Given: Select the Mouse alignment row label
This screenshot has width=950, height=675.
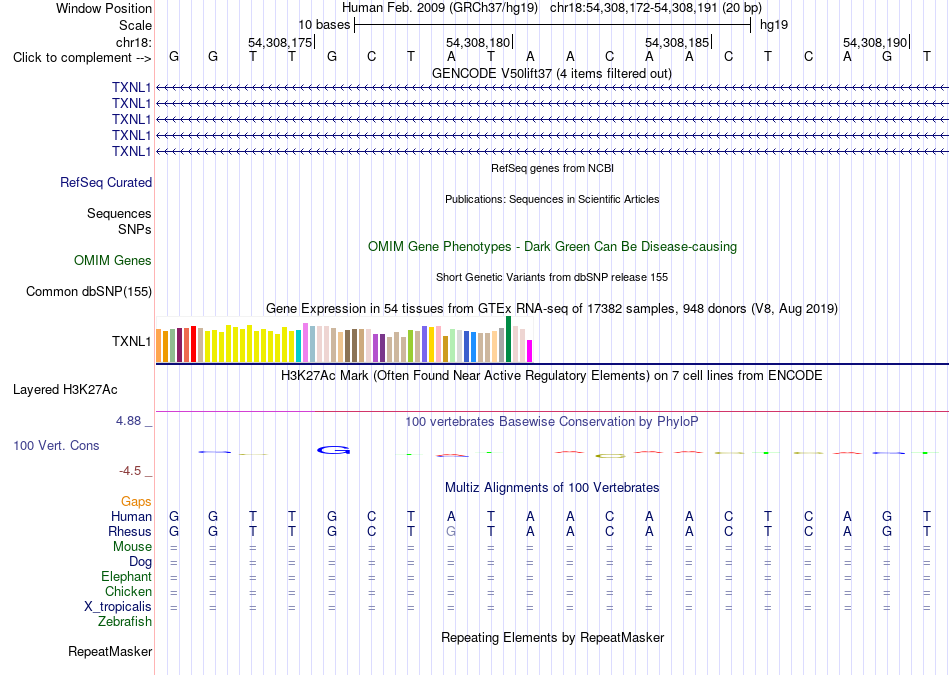Looking at the screenshot, I should pyautogui.click(x=132, y=547).
